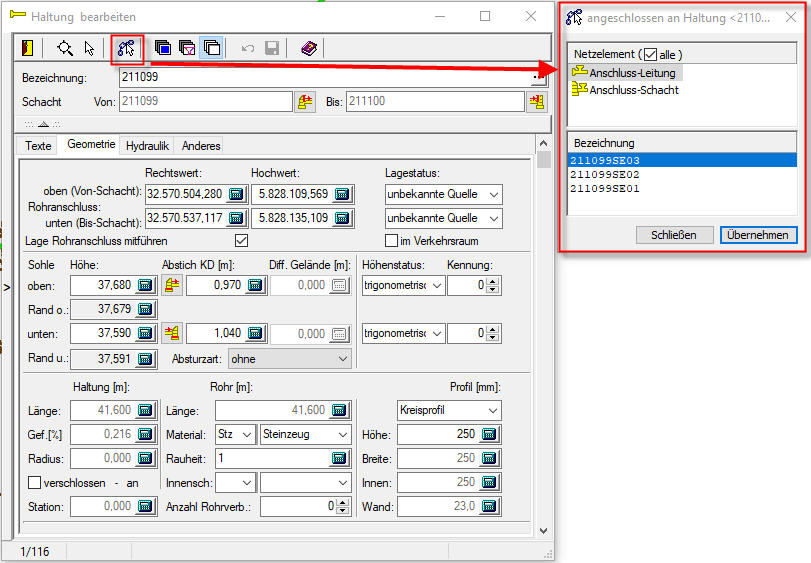The width and height of the screenshot is (811, 563).
Task: Select the magnifier search tool
Action: (65, 48)
